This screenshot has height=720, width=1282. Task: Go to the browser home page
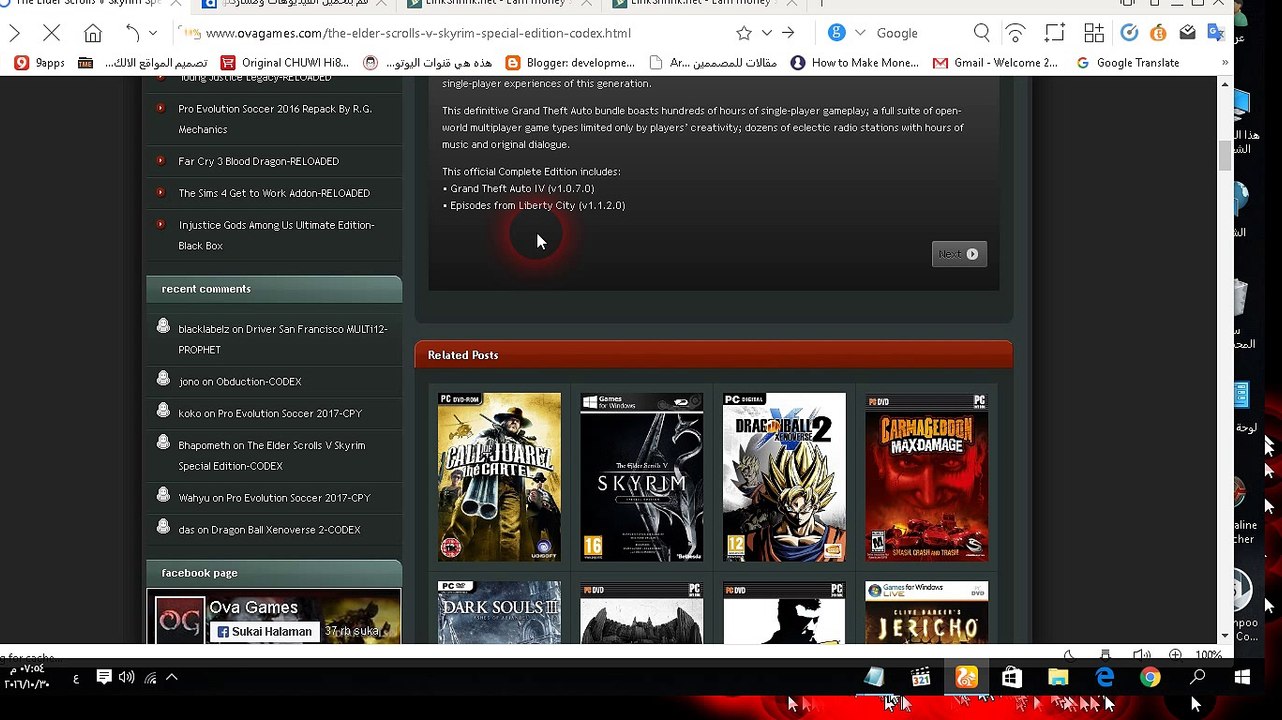click(x=92, y=33)
